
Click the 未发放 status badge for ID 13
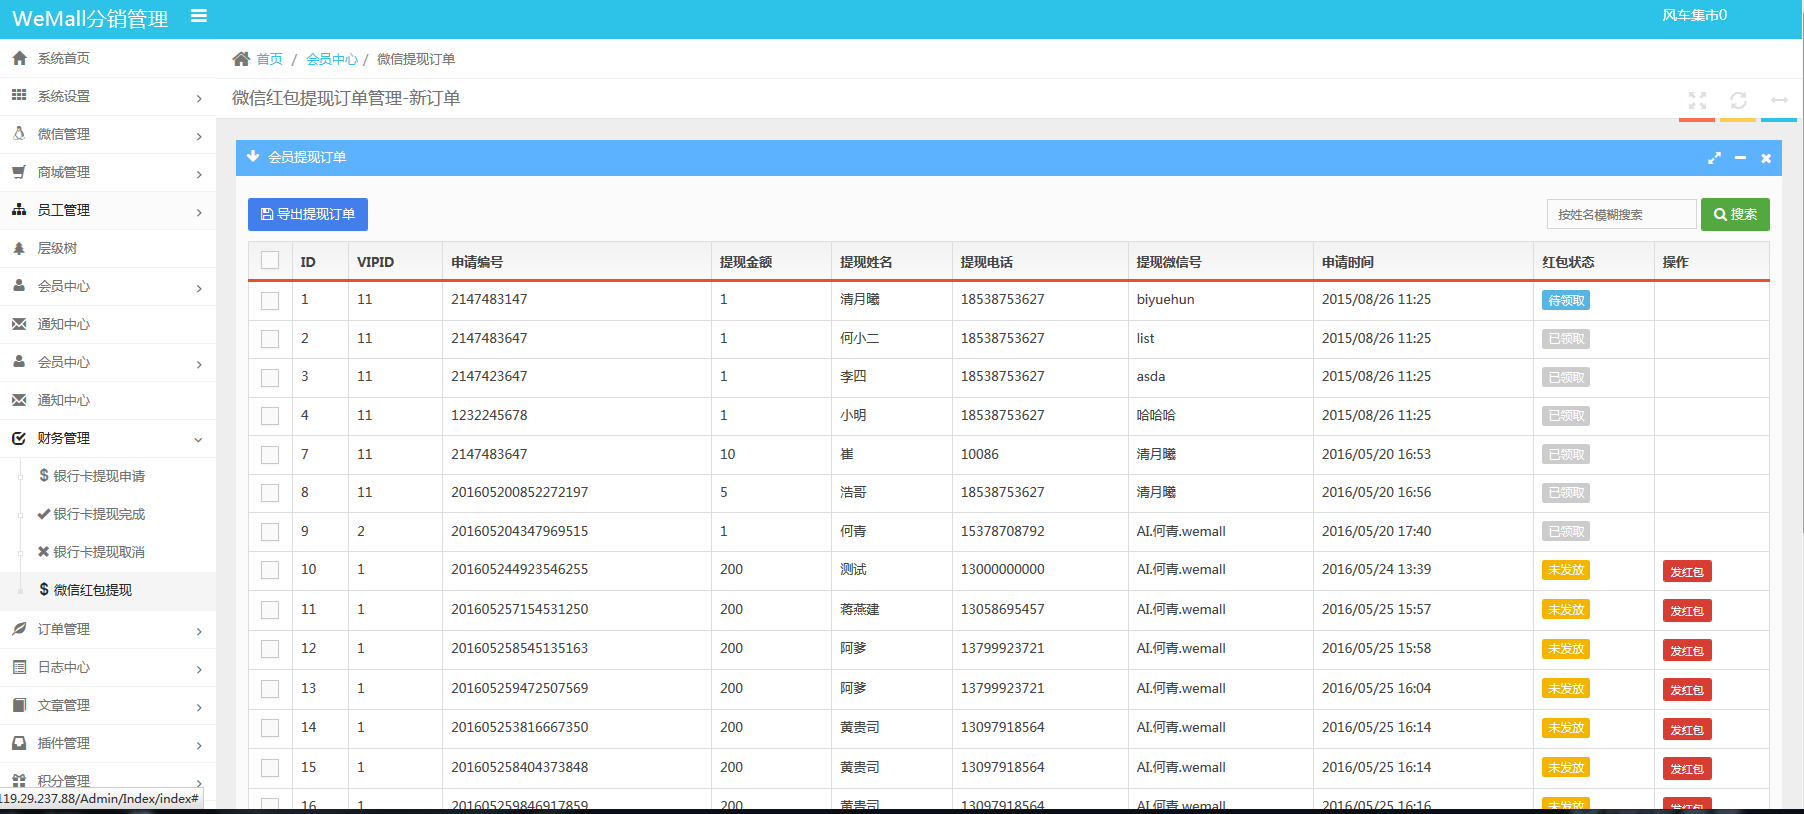[1565, 689]
